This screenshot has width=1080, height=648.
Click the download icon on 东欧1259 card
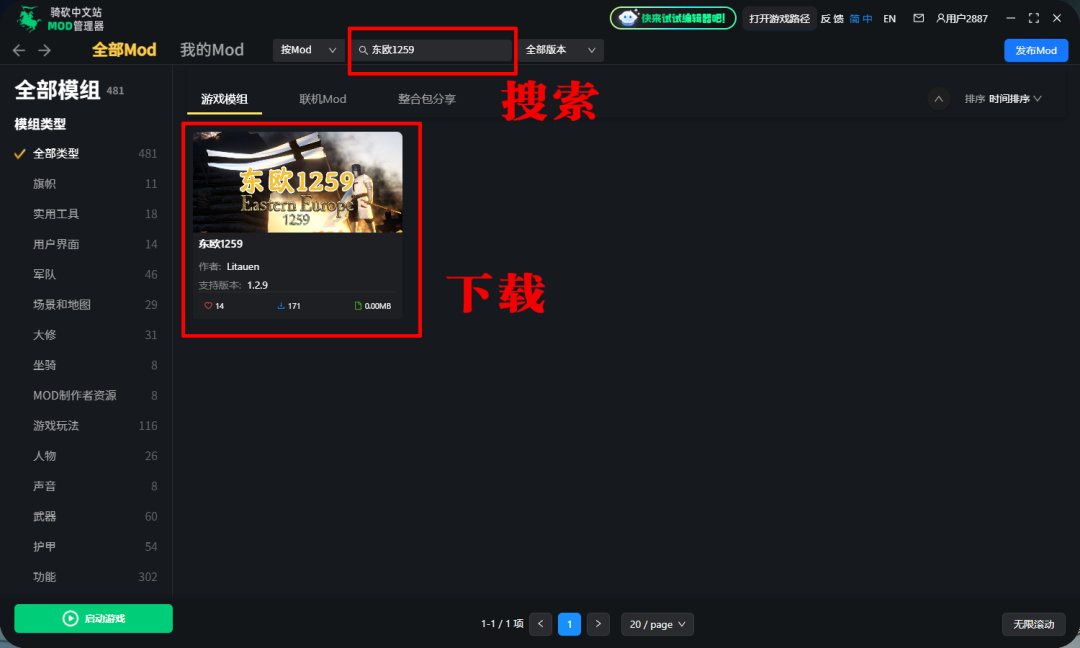click(x=281, y=306)
